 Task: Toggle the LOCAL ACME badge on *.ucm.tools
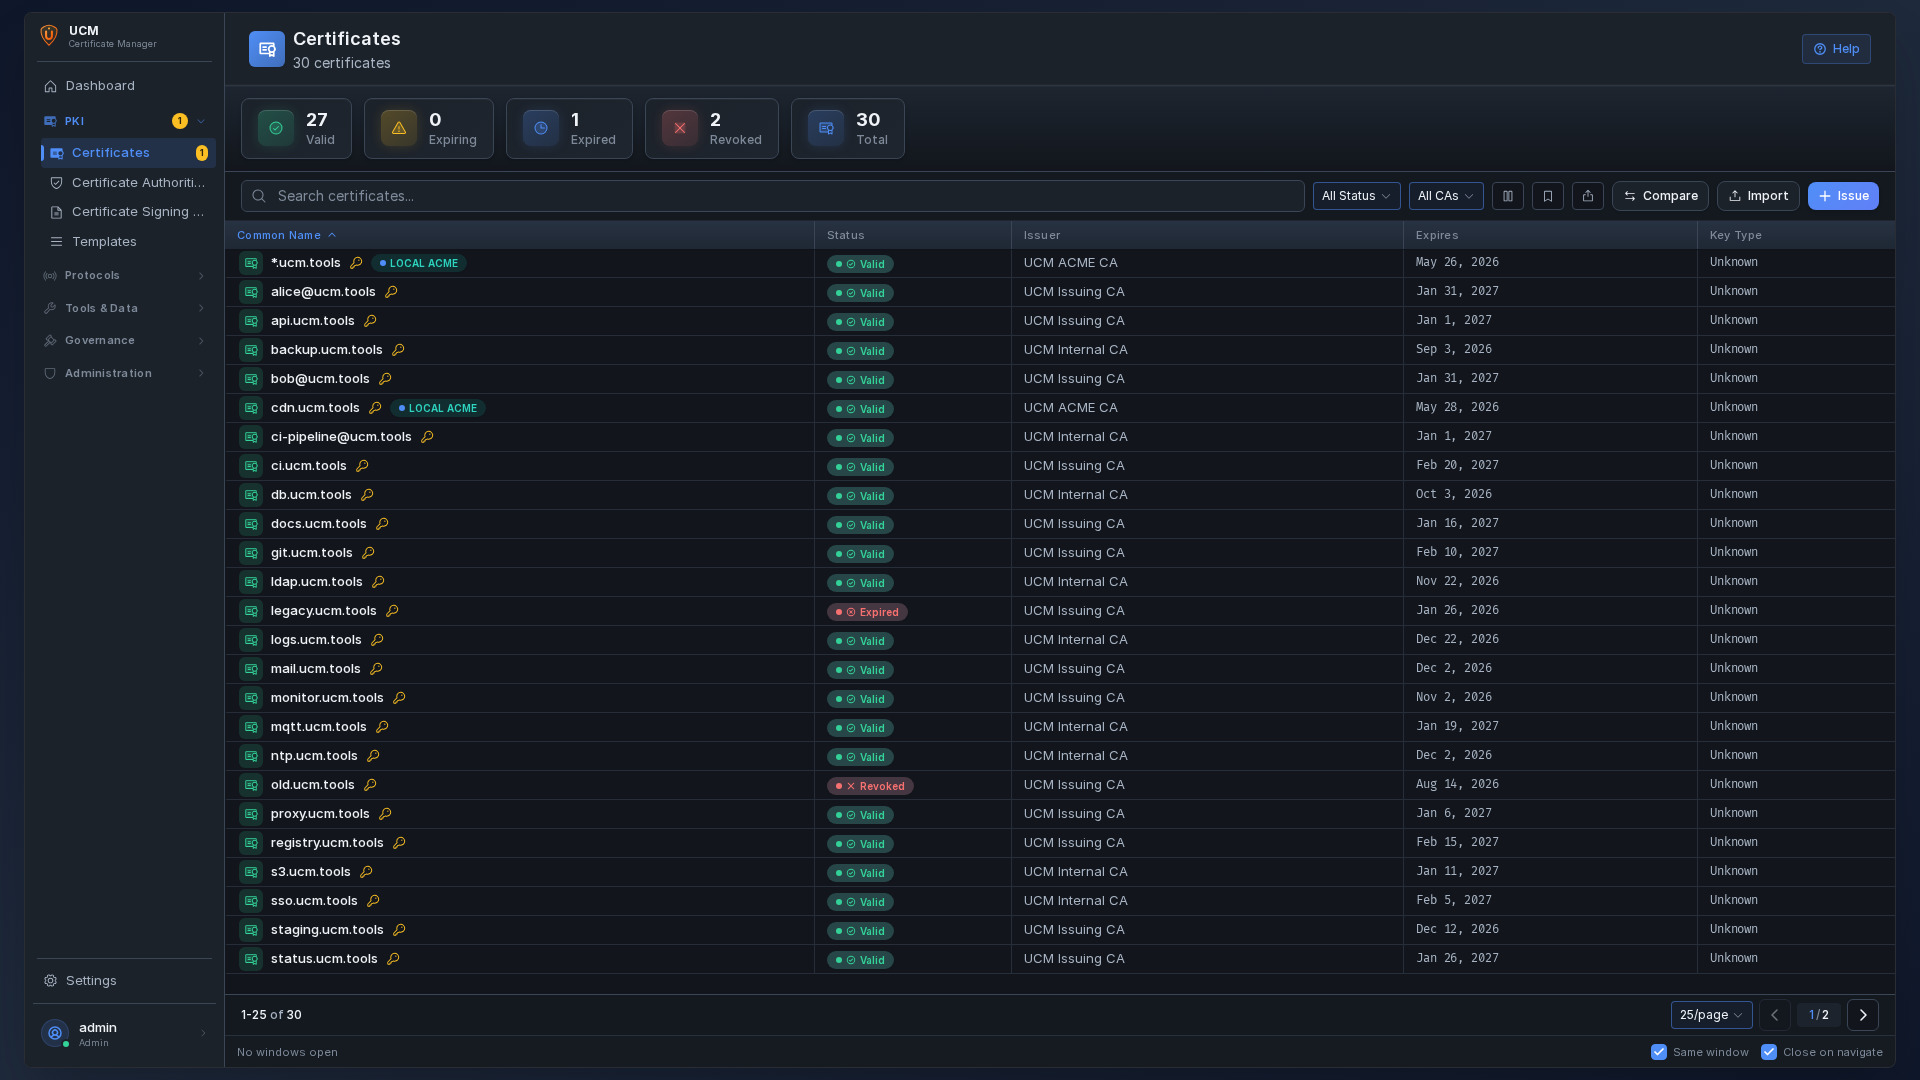click(x=418, y=263)
